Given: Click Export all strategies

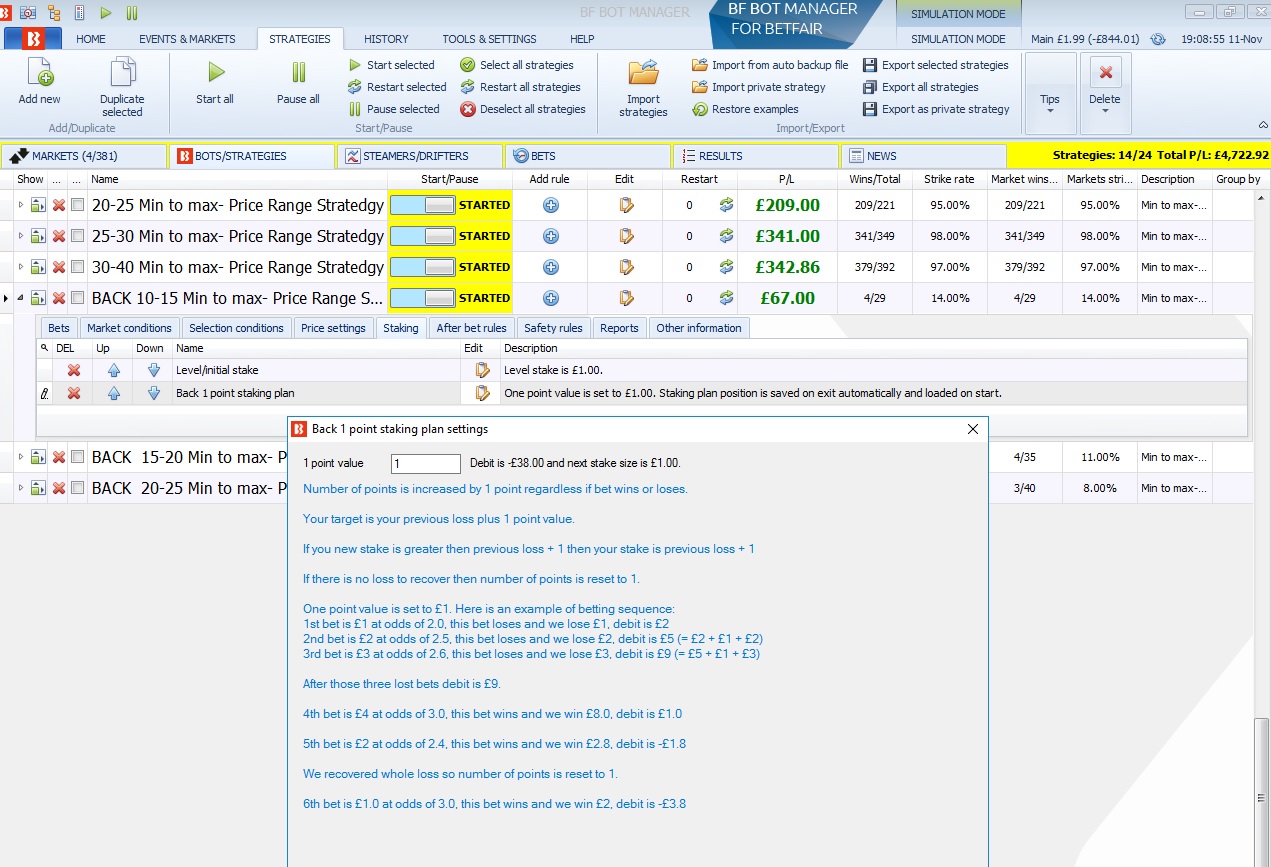Looking at the screenshot, I should click(x=921, y=87).
